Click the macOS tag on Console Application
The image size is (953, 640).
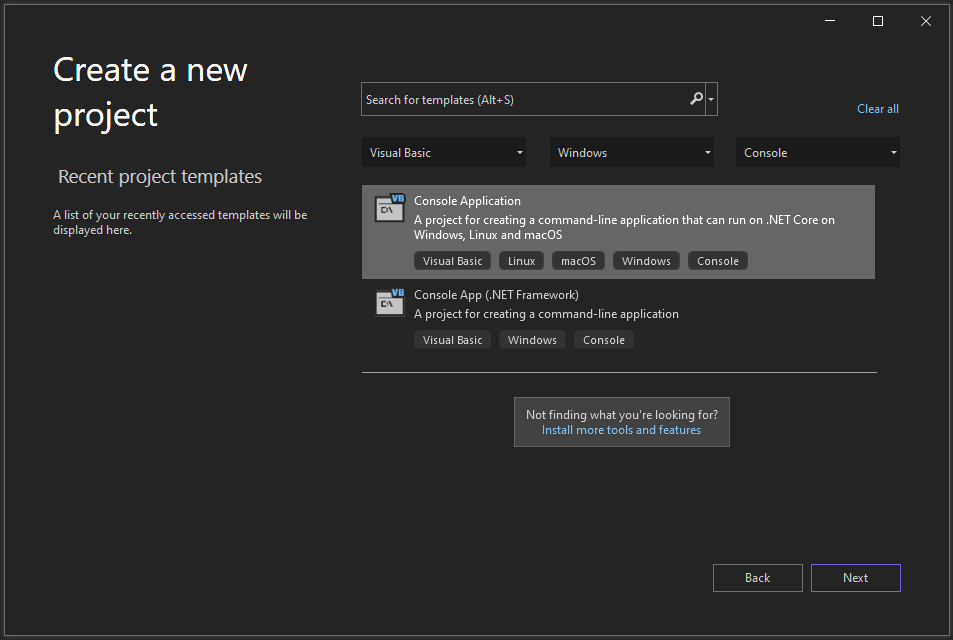click(578, 261)
